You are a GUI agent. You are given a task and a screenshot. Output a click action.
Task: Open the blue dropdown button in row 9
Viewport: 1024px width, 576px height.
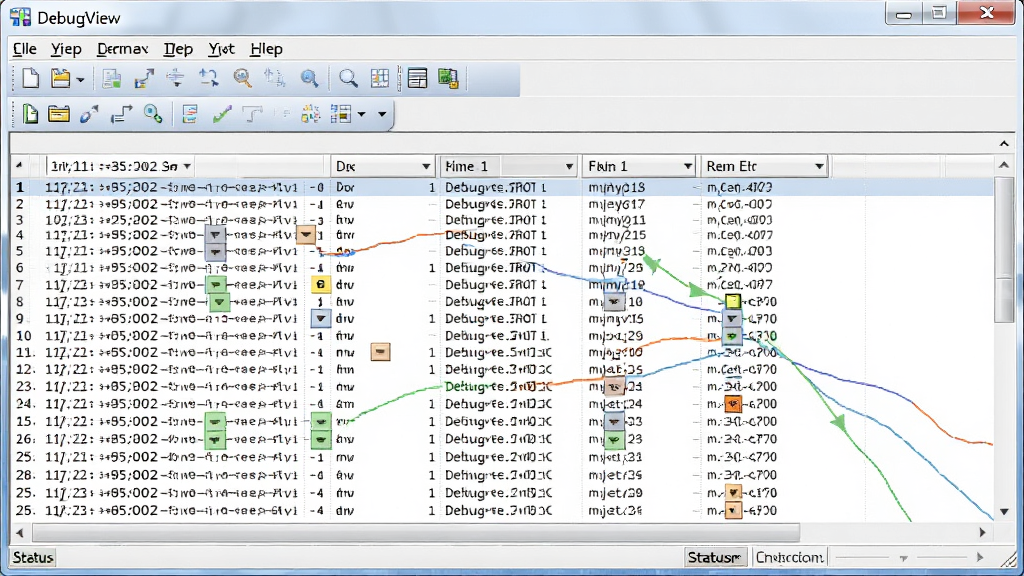point(320,319)
